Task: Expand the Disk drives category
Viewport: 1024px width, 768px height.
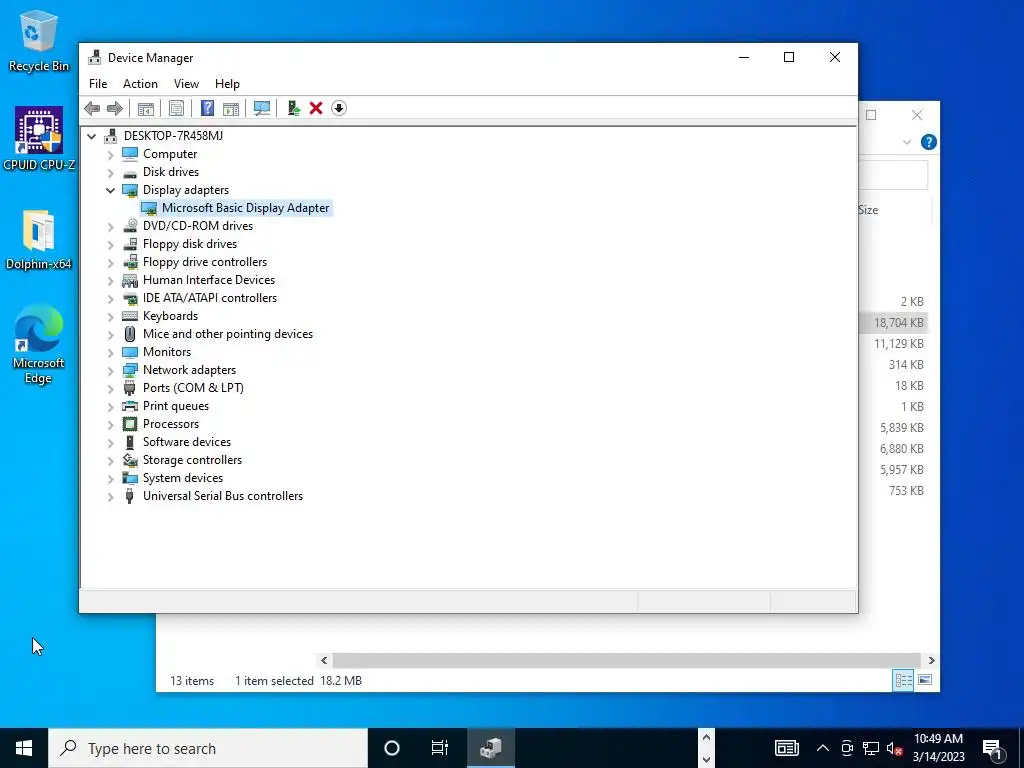Action: point(110,173)
